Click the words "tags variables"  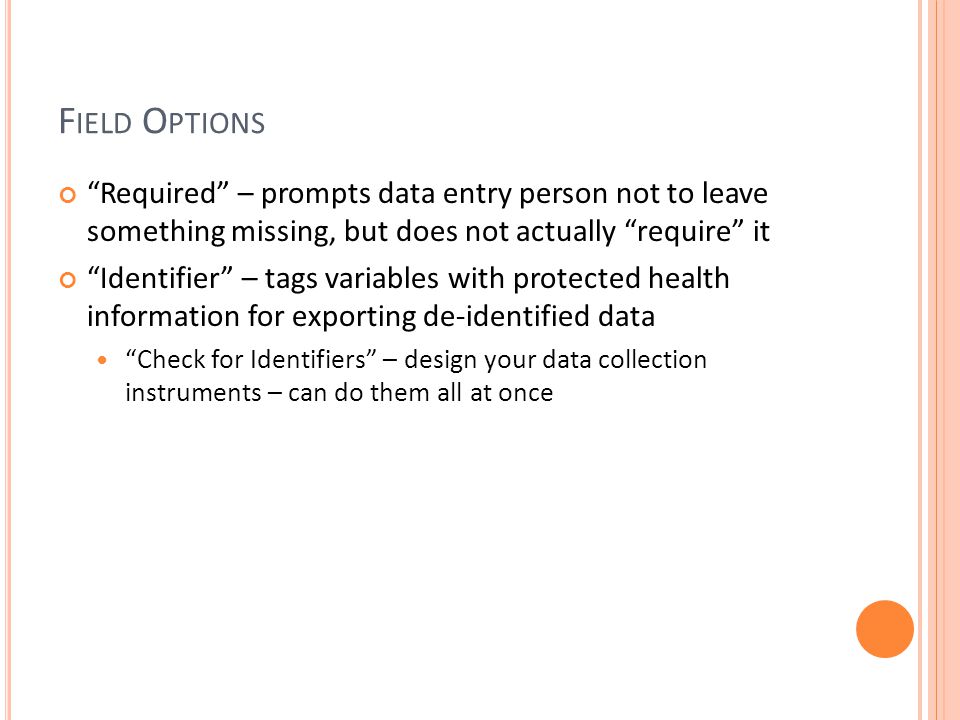[x=351, y=279]
